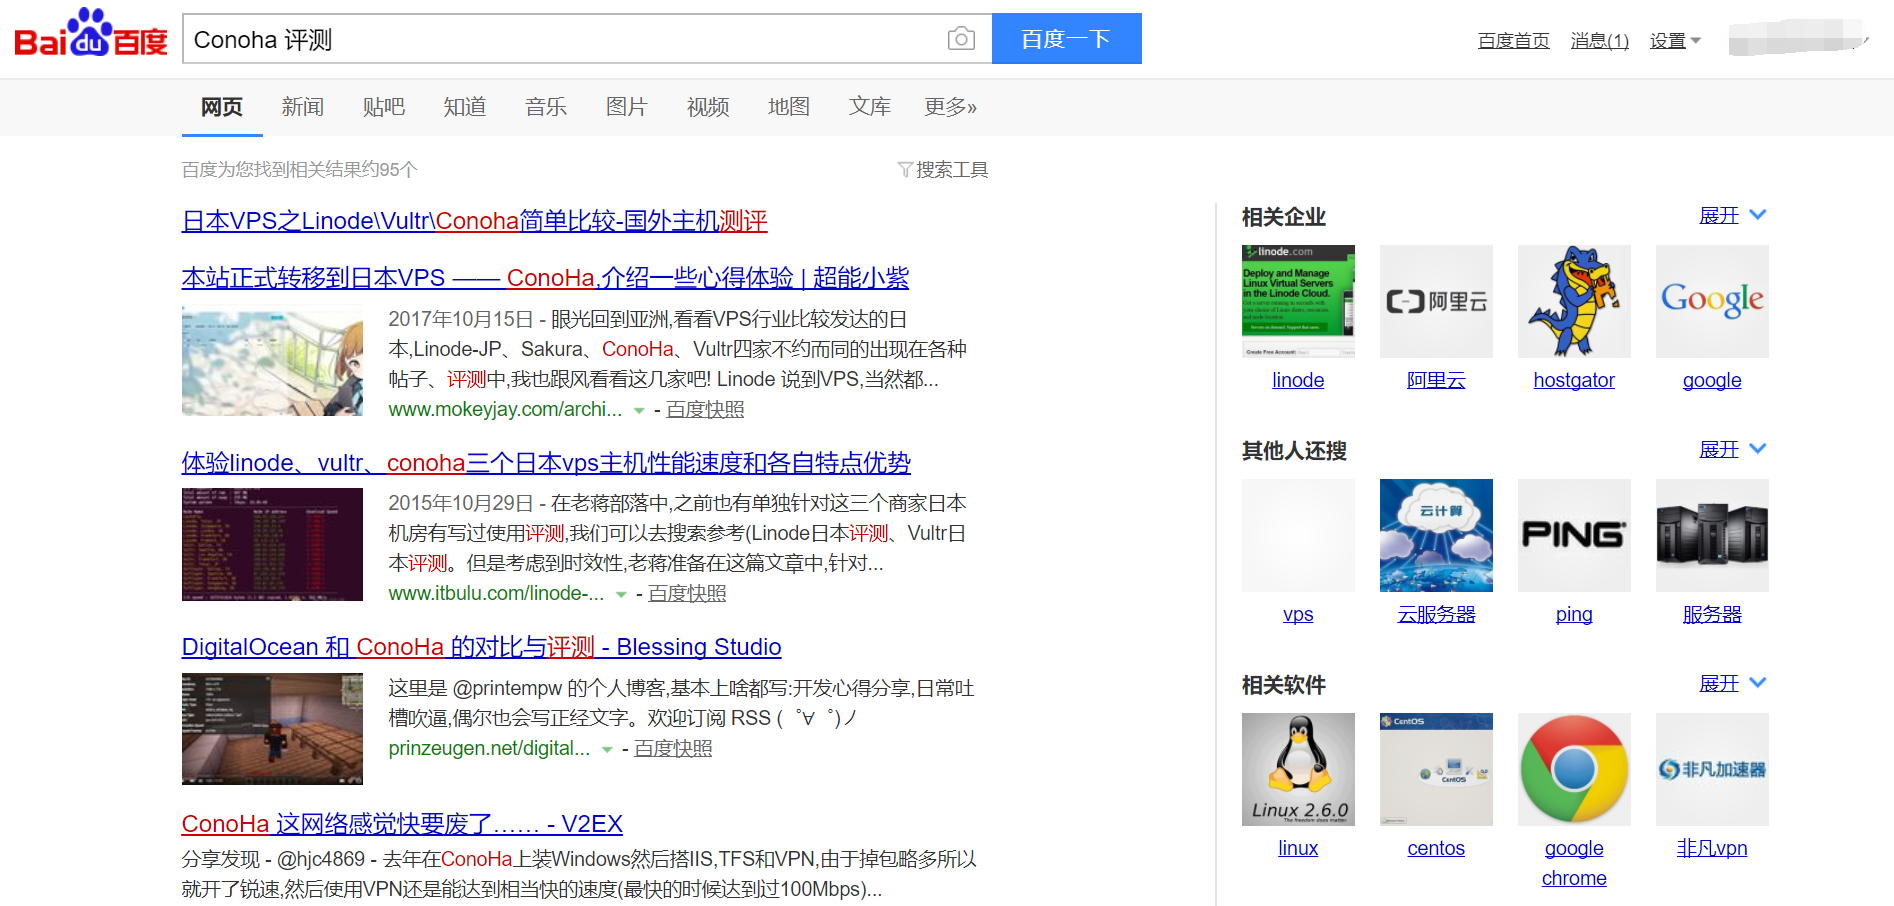The image size is (1894, 906).
Task: Open dropdown arrow beside www.itbulu.com URL
Action: [x=621, y=594]
